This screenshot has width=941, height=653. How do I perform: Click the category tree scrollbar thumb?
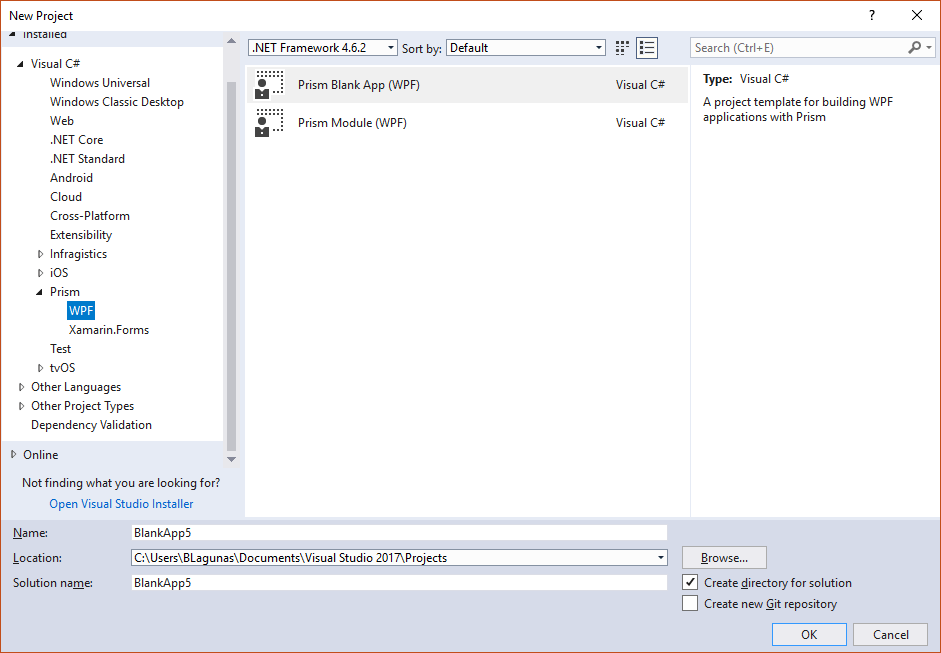231,266
